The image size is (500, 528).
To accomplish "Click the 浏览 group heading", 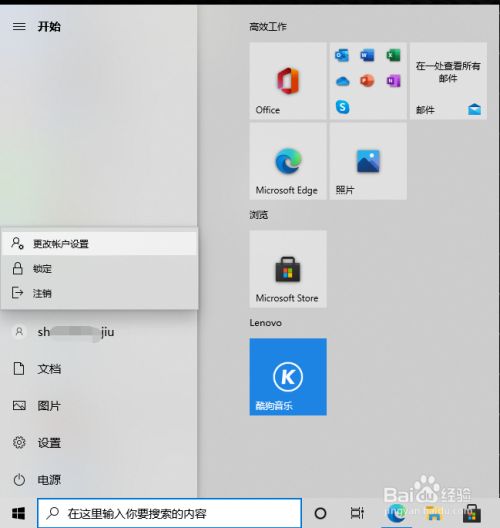I will pos(259,214).
